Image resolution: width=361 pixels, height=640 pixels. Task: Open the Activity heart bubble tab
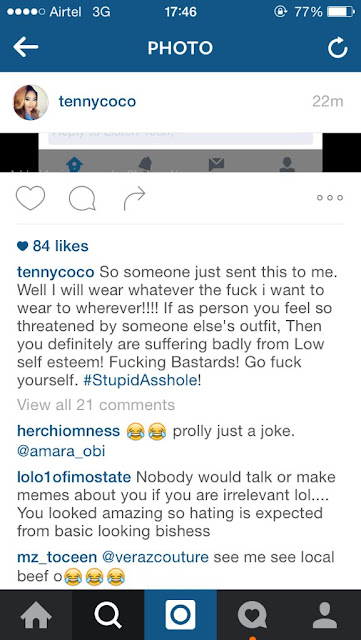coord(252,615)
